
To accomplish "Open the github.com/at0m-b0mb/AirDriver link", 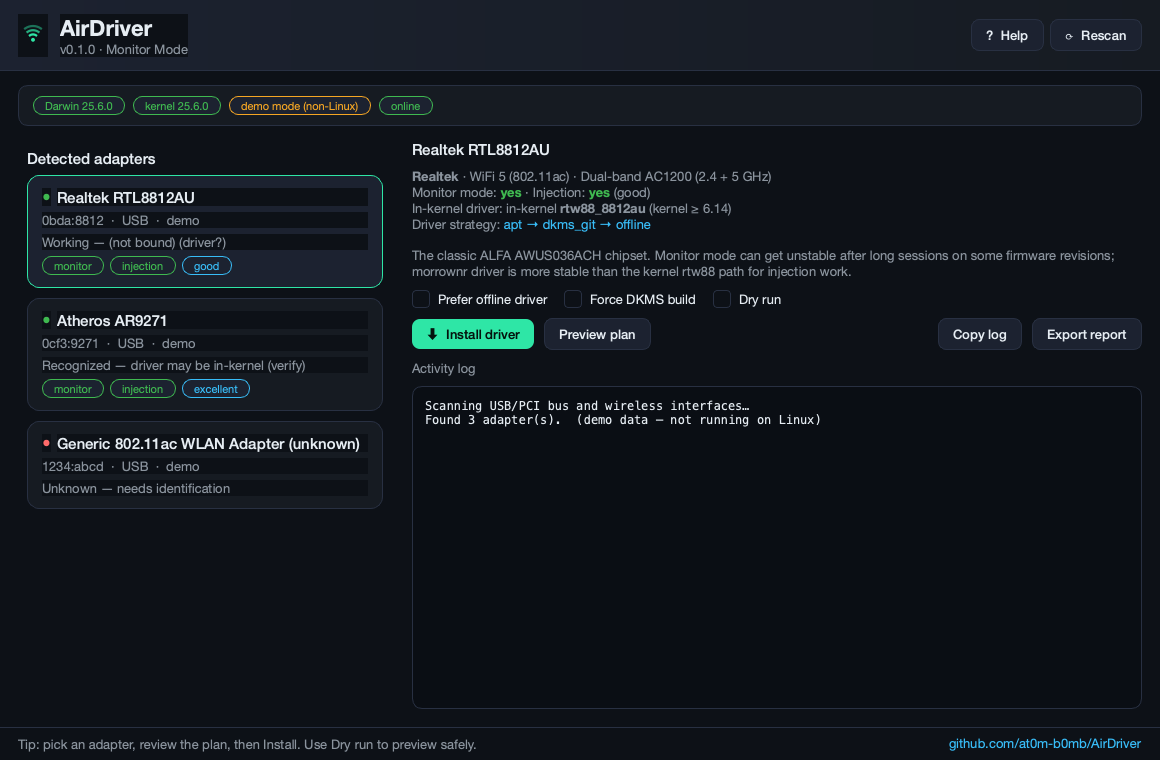I will pyautogui.click(x=1045, y=744).
